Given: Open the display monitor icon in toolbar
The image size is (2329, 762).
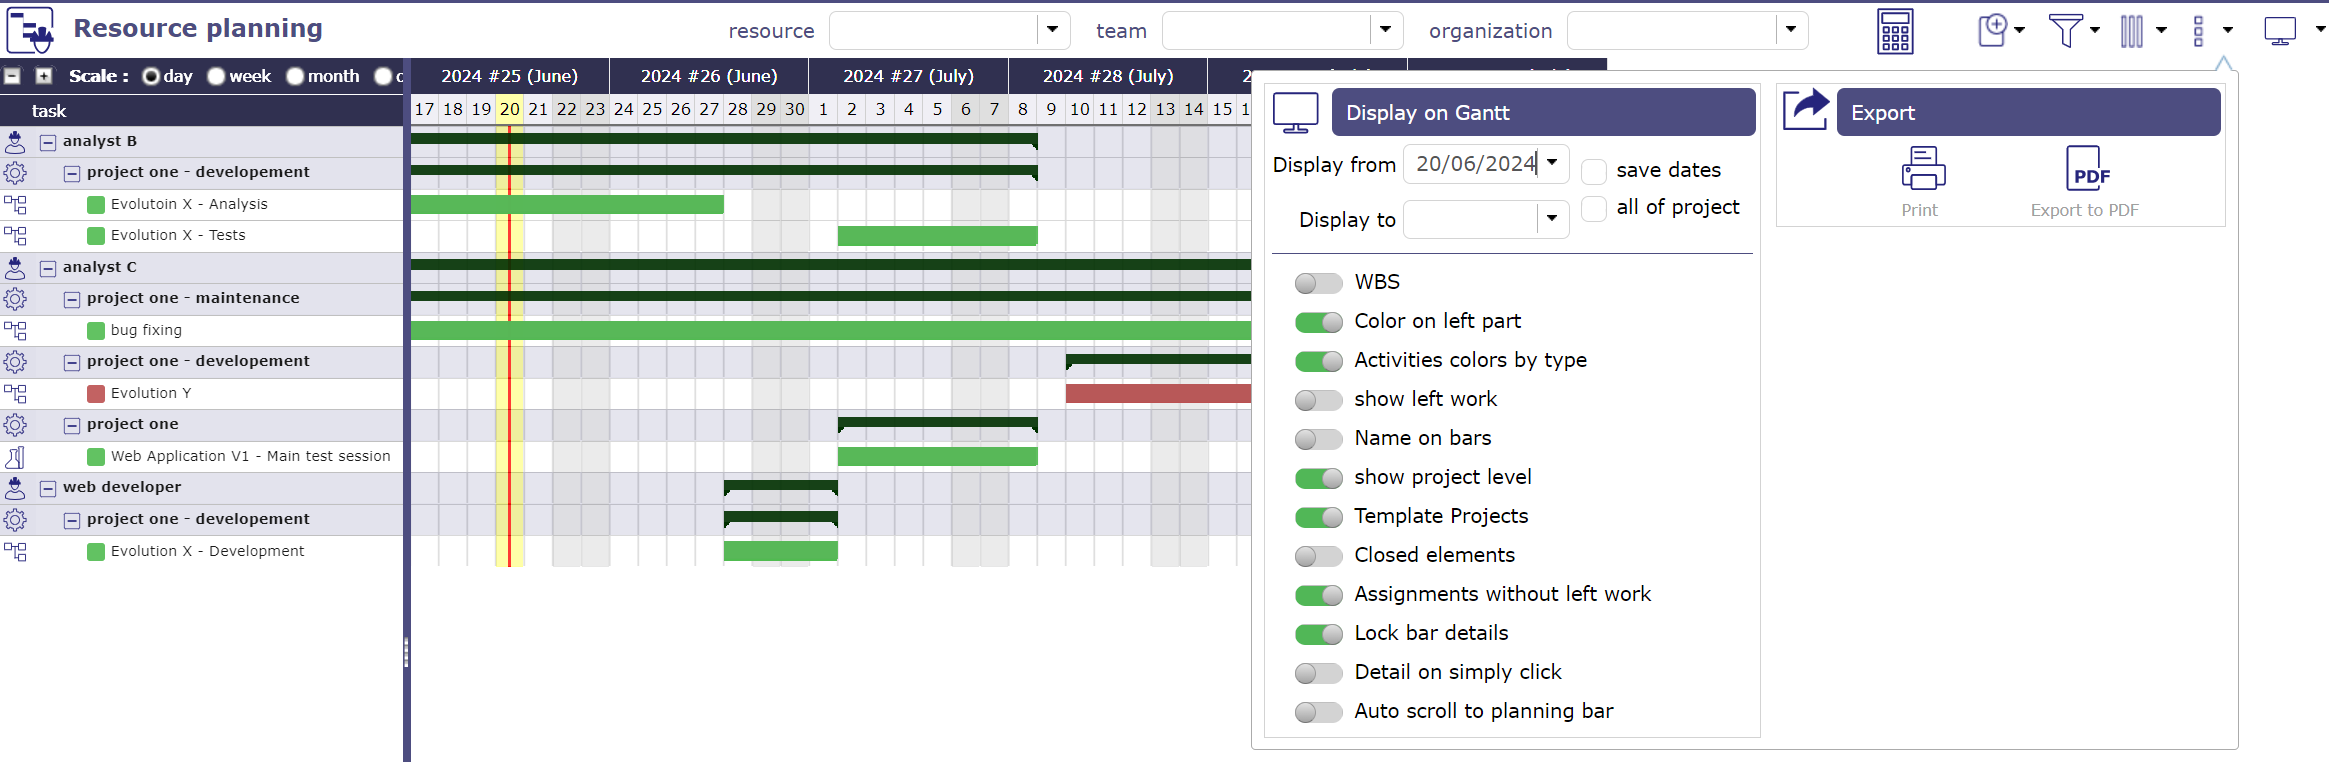Looking at the screenshot, I should point(2280,31).
